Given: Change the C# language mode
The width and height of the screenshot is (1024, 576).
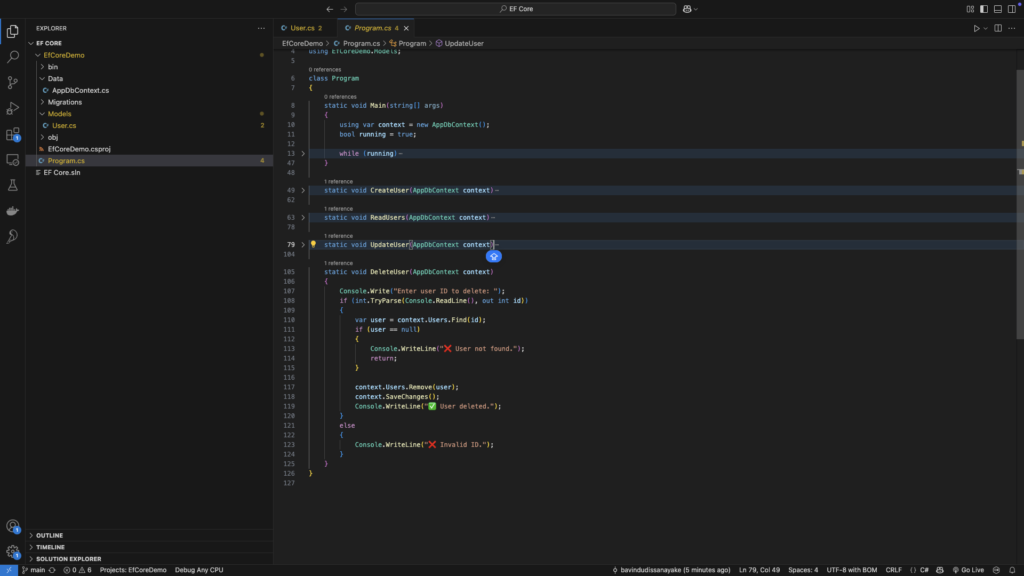Looking at the screenshot, I should (924, 570).
